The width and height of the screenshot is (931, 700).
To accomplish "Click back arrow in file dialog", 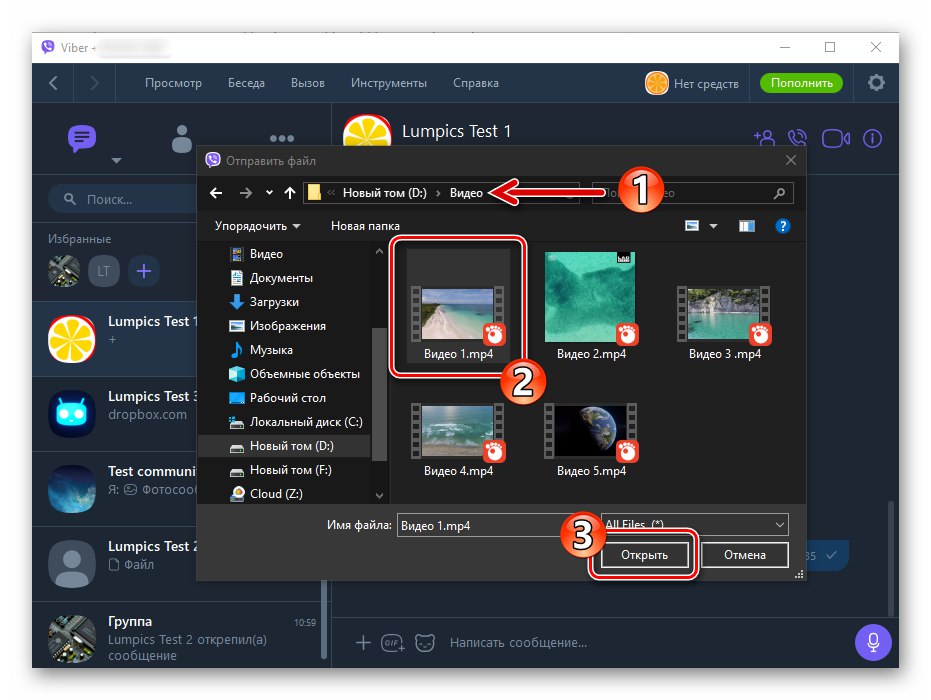I will 216,193.
